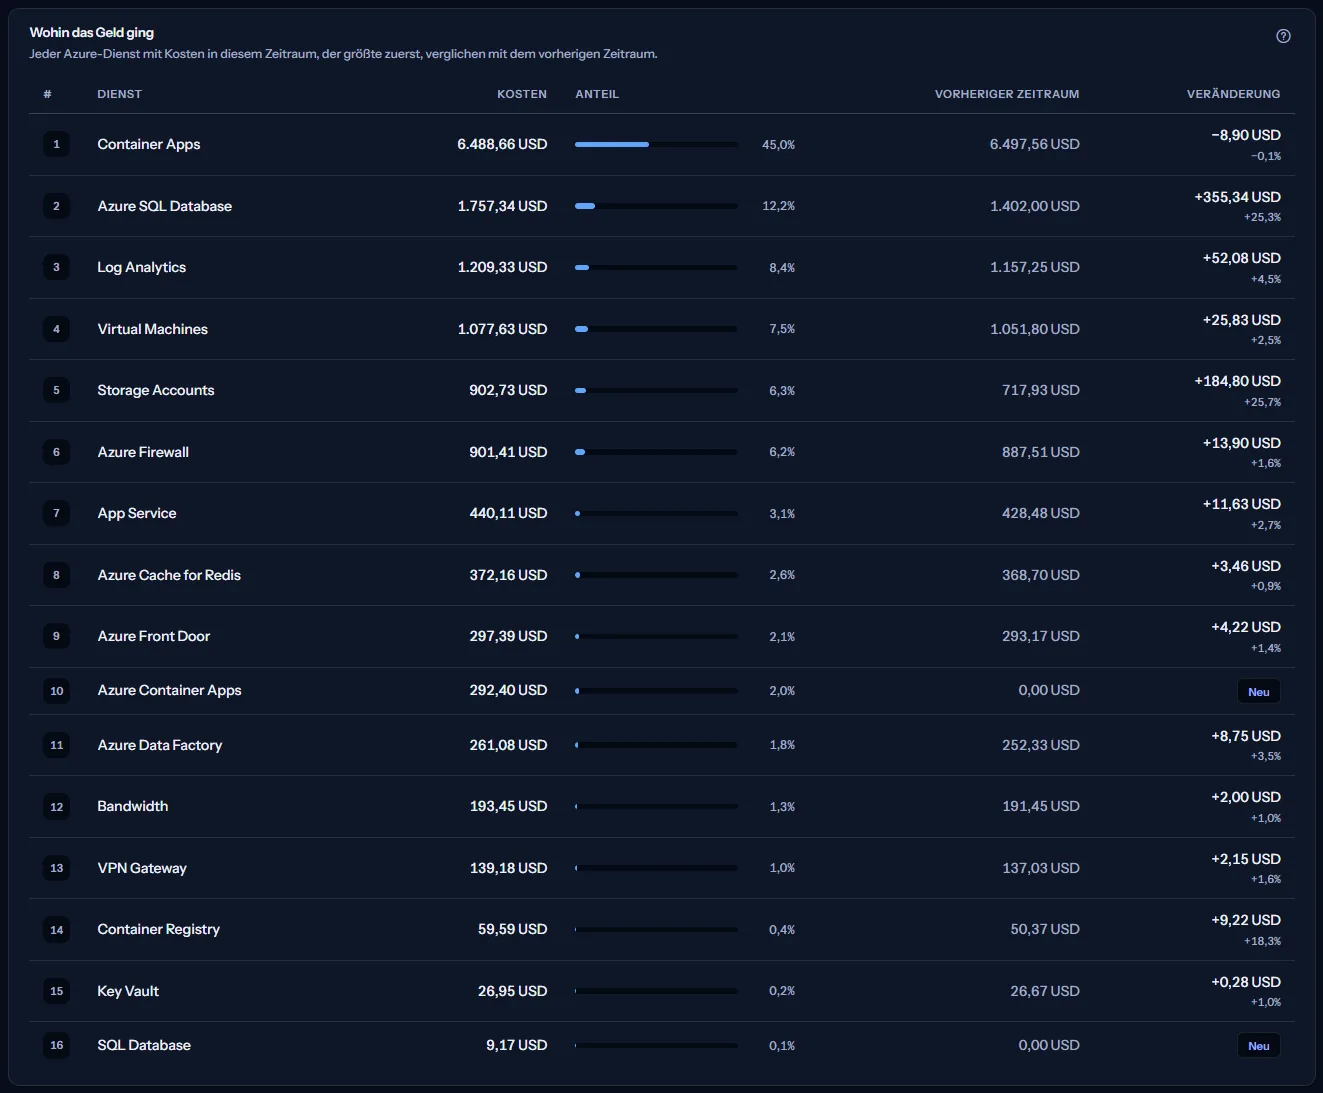
Task: Click the cost 9,17 USD
Action: (517, 1045)
